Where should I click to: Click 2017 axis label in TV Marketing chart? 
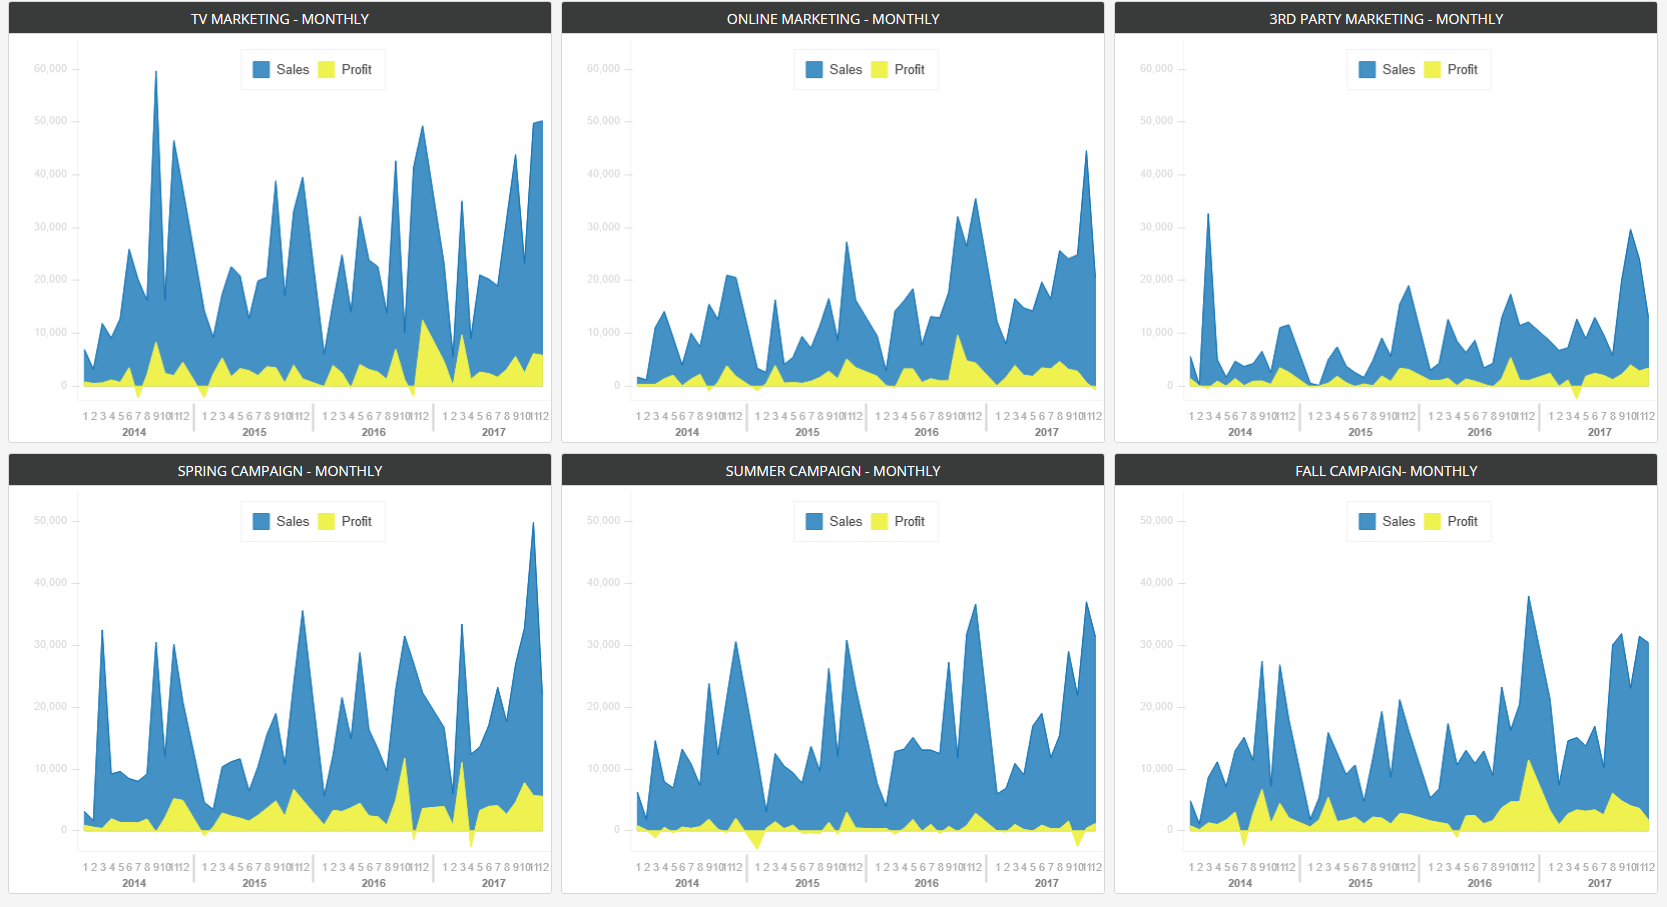pyautogui.click(x=494, y=432)
